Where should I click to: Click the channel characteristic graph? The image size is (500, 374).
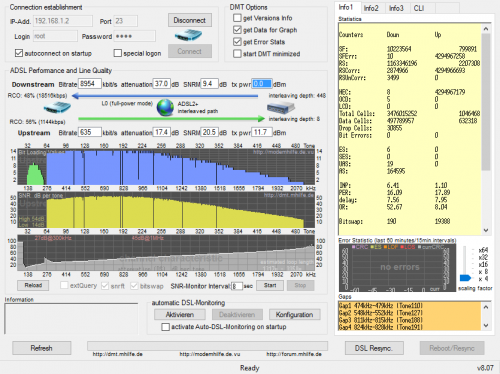(x=166, y=253)
